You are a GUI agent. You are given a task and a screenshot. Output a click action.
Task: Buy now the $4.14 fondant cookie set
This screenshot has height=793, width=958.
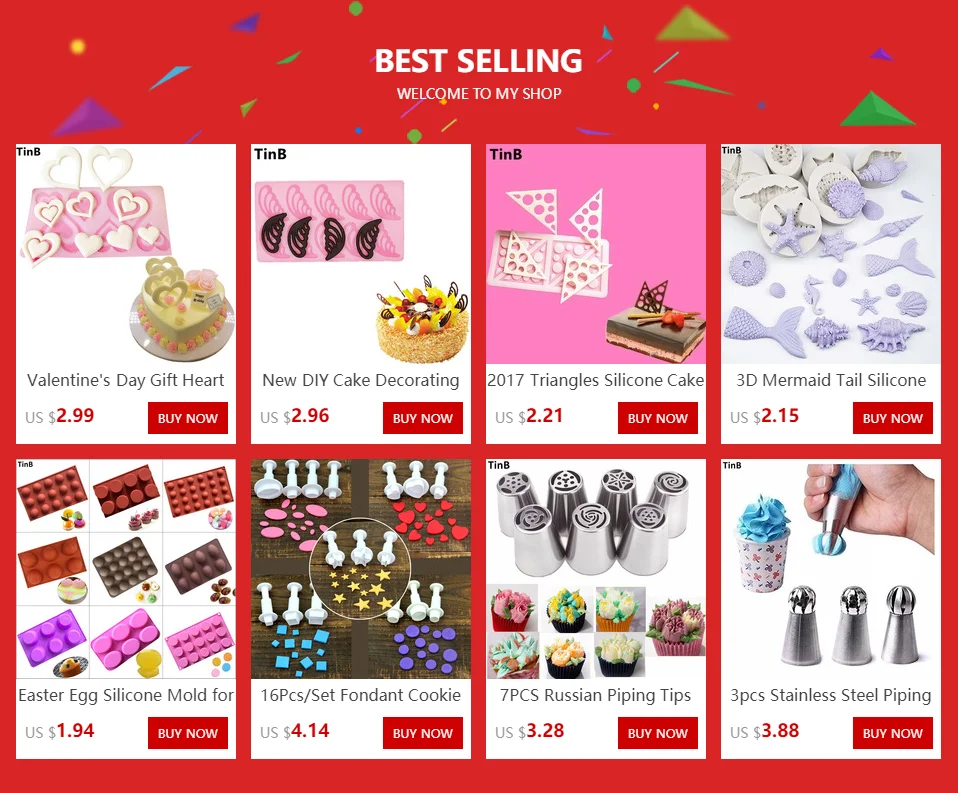tap(423, 733)
